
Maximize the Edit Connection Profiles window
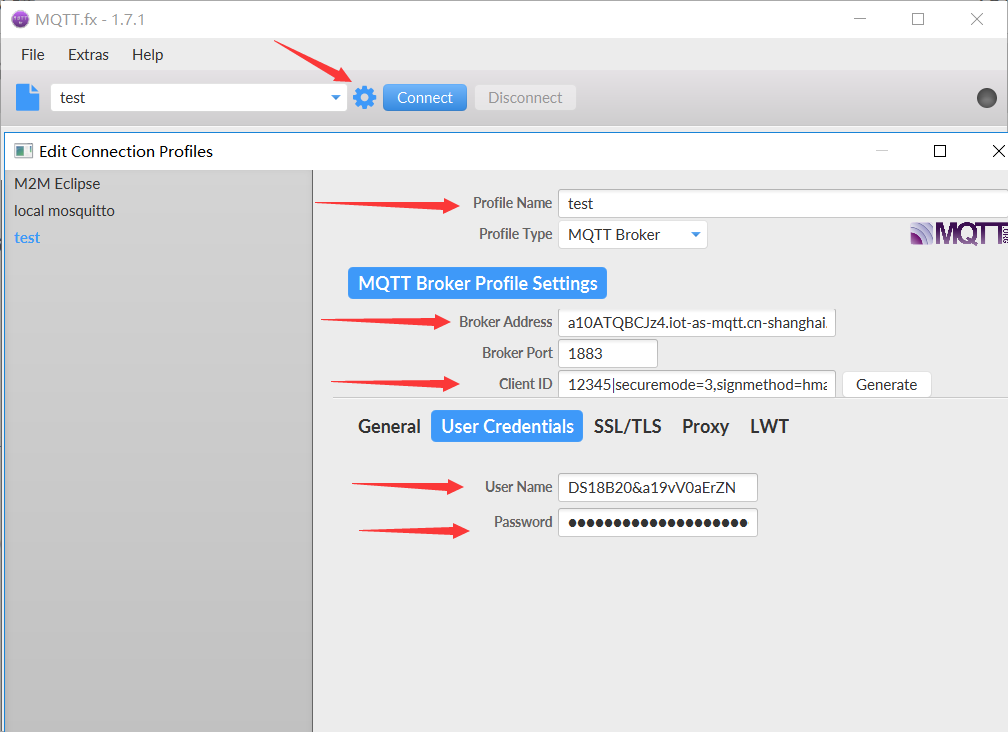(x=940, y=151)
